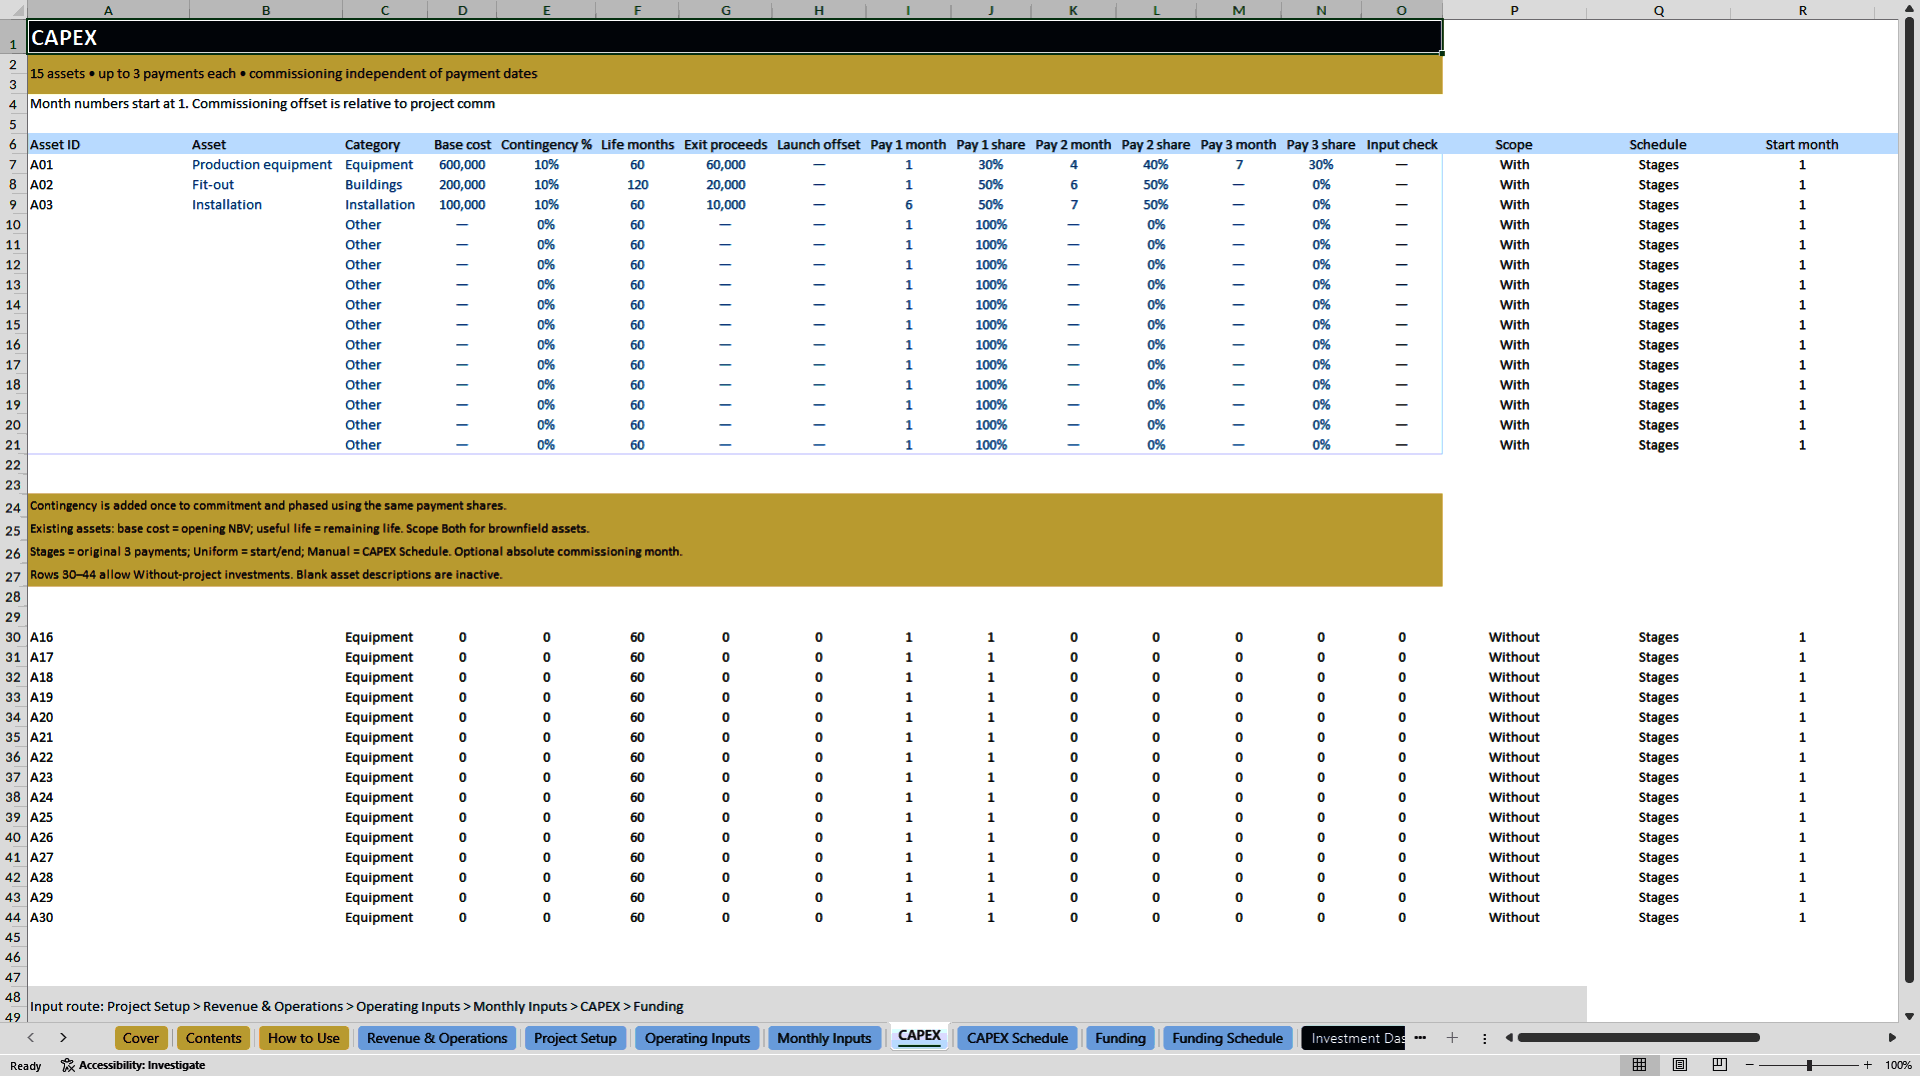
Task: Select the Input check header cell
Action: 1401,145
